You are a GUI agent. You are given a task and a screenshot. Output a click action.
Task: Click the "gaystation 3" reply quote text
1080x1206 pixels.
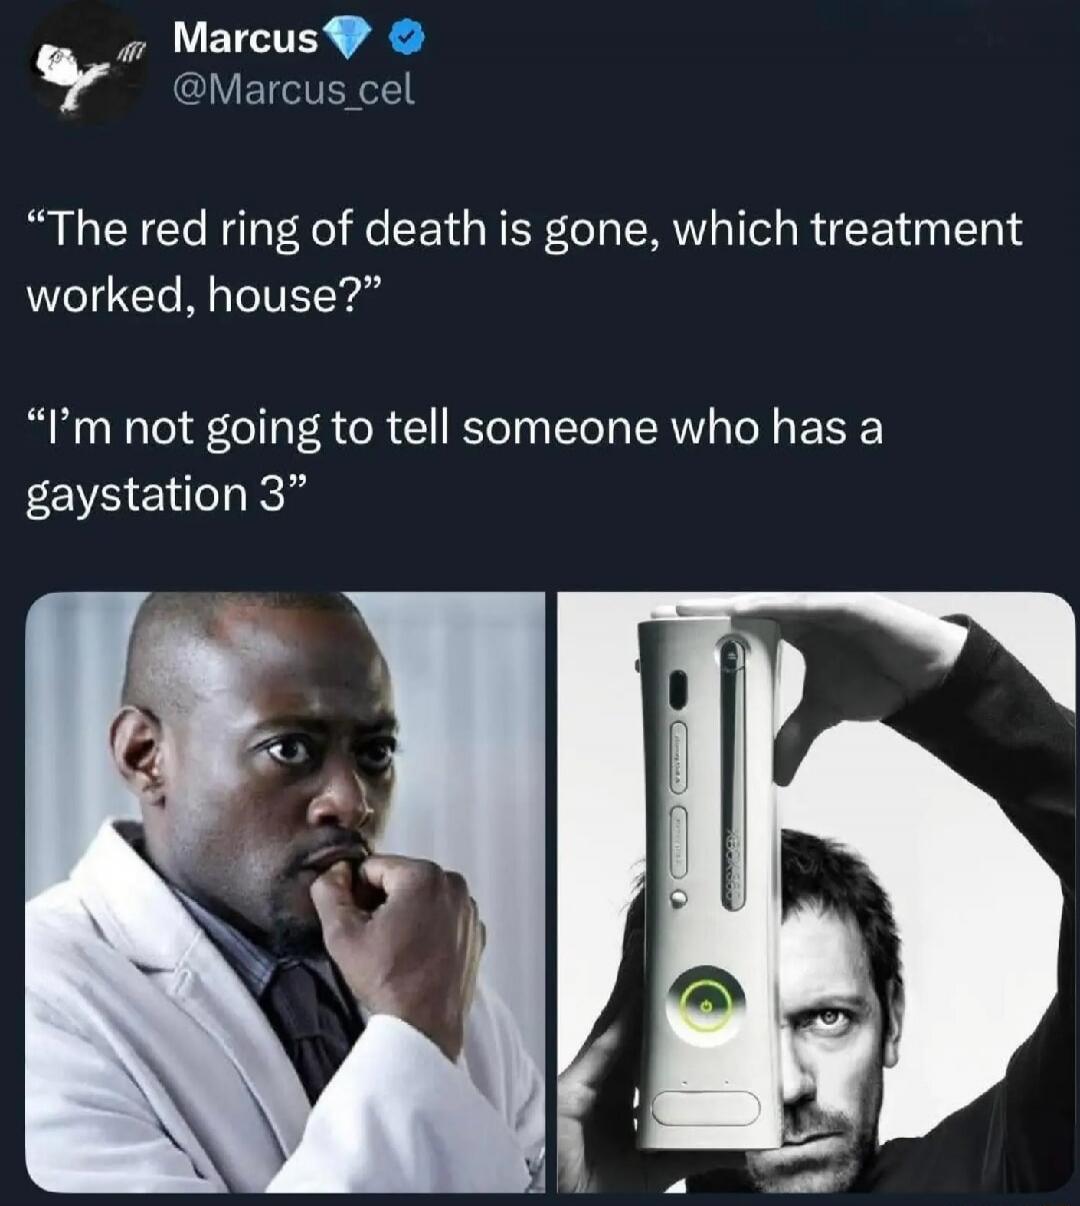pyautogui.click(x=455, y=460)
